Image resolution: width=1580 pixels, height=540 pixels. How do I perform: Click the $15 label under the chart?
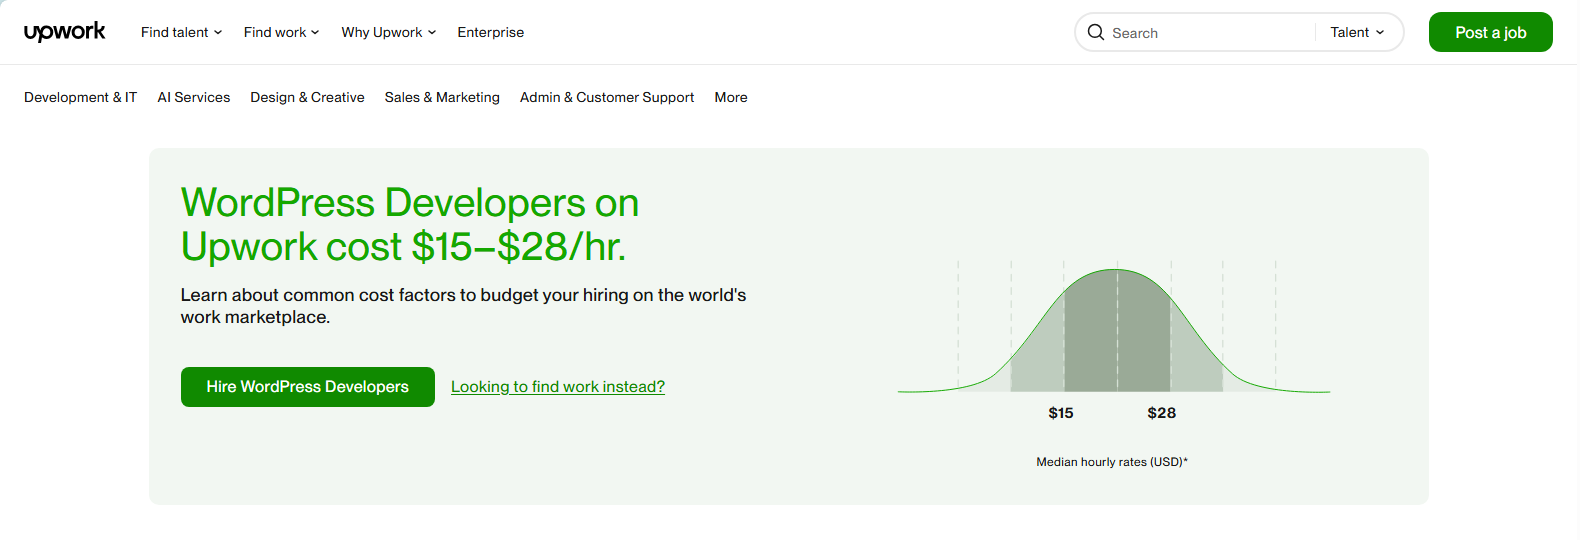(1061, 413)
